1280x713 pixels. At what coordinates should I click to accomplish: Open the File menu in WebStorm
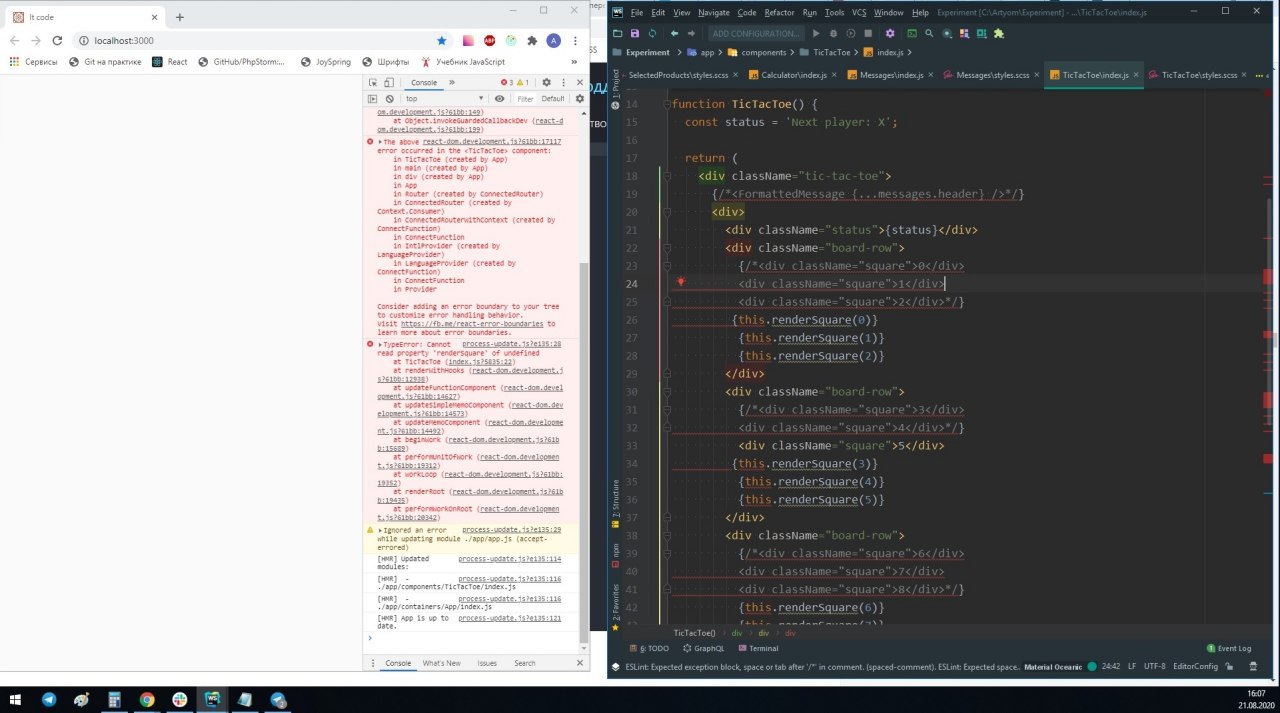(x=636, y=12)
